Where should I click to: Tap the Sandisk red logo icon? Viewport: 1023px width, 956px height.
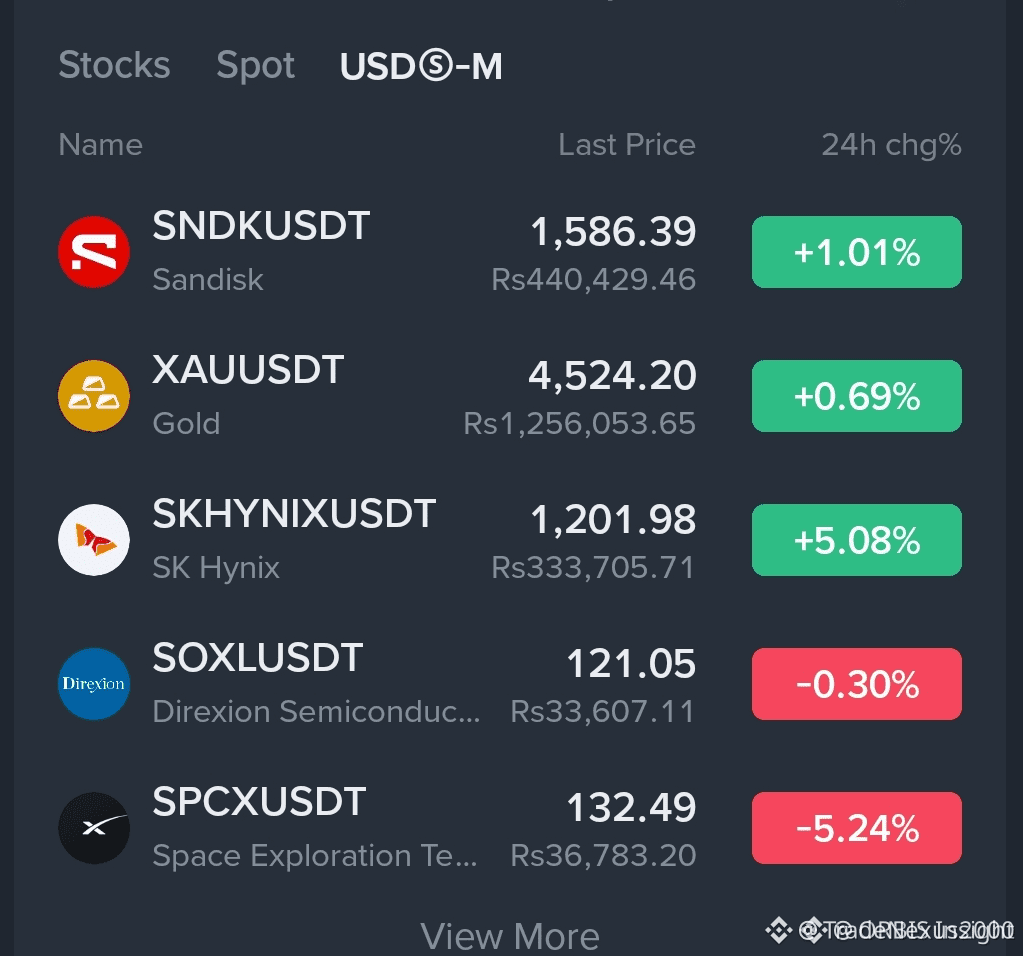click(x=94, y=252)
